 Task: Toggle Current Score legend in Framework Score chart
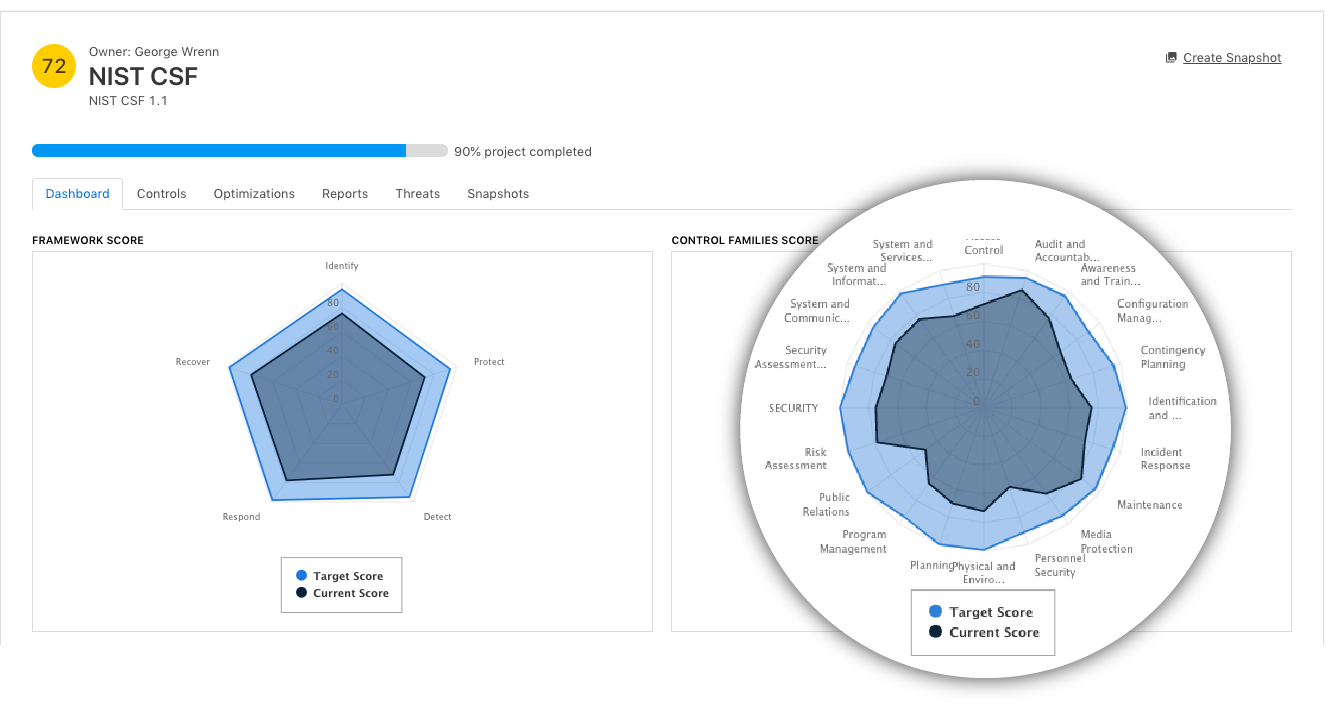pos(341,593)
